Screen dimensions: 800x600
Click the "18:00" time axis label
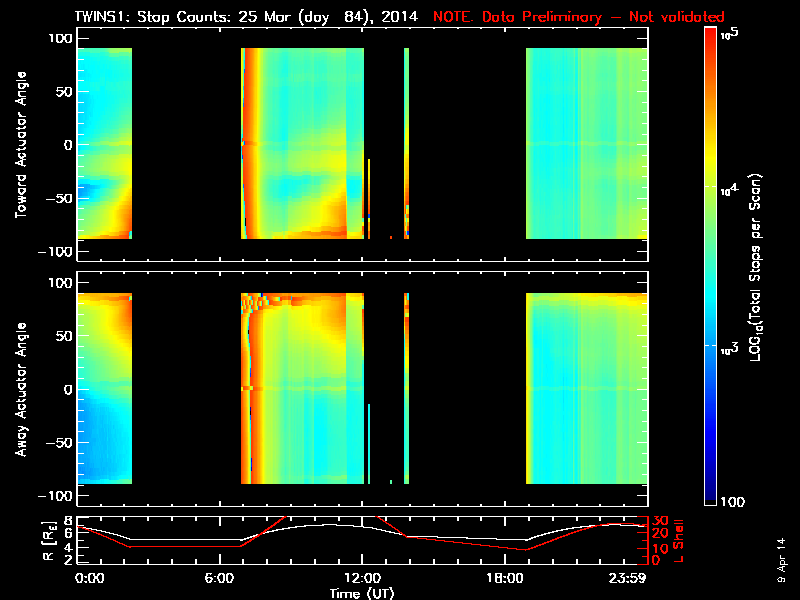pos(505,578)
